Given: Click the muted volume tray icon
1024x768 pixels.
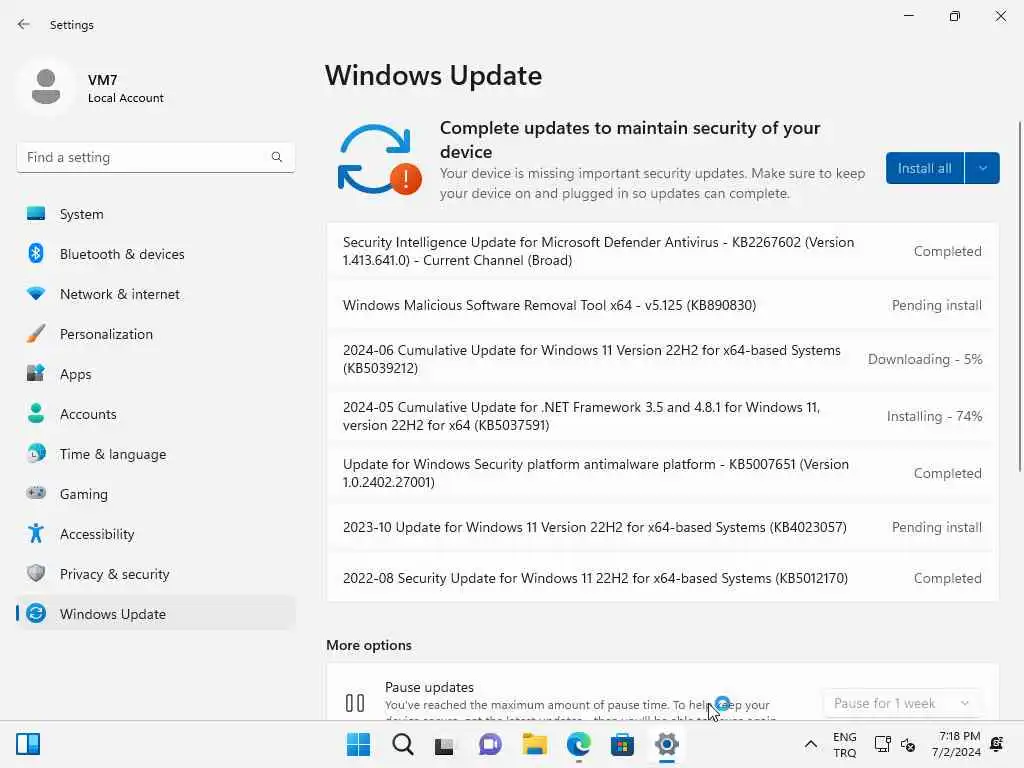Looking at the screenshot, I should pos(908,744).
